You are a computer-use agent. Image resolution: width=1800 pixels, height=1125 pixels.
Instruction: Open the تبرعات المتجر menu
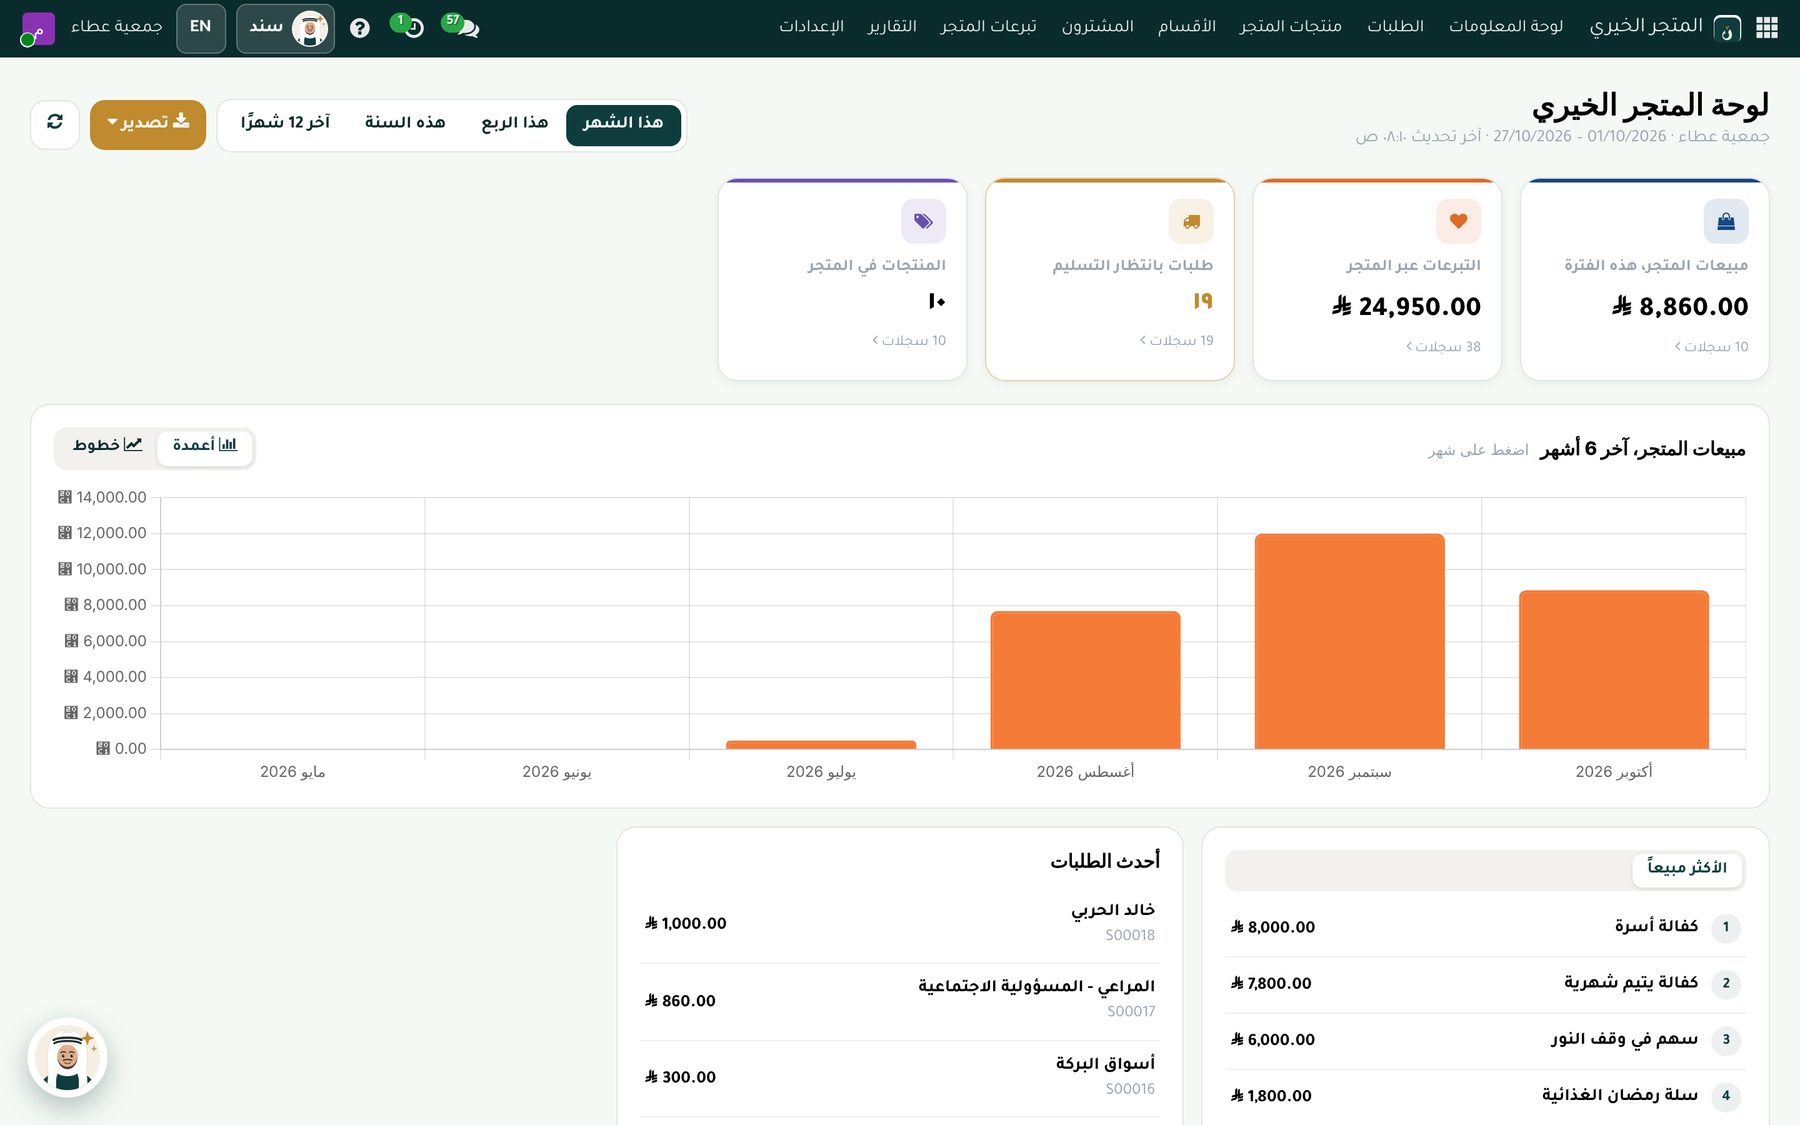point(988,27)
